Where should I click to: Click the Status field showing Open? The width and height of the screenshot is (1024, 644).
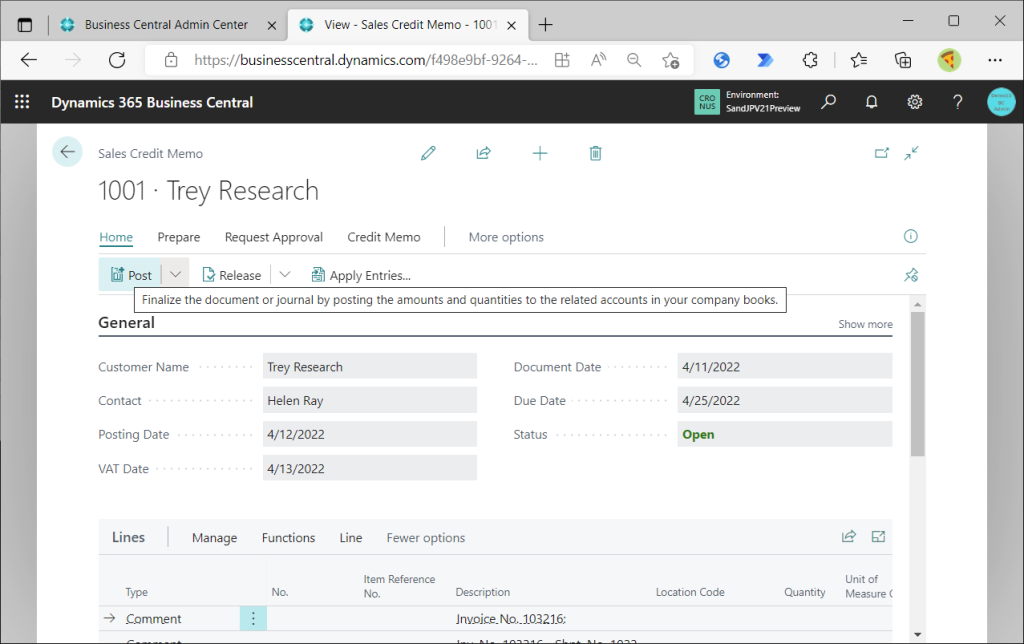click(x=785, y=434)
